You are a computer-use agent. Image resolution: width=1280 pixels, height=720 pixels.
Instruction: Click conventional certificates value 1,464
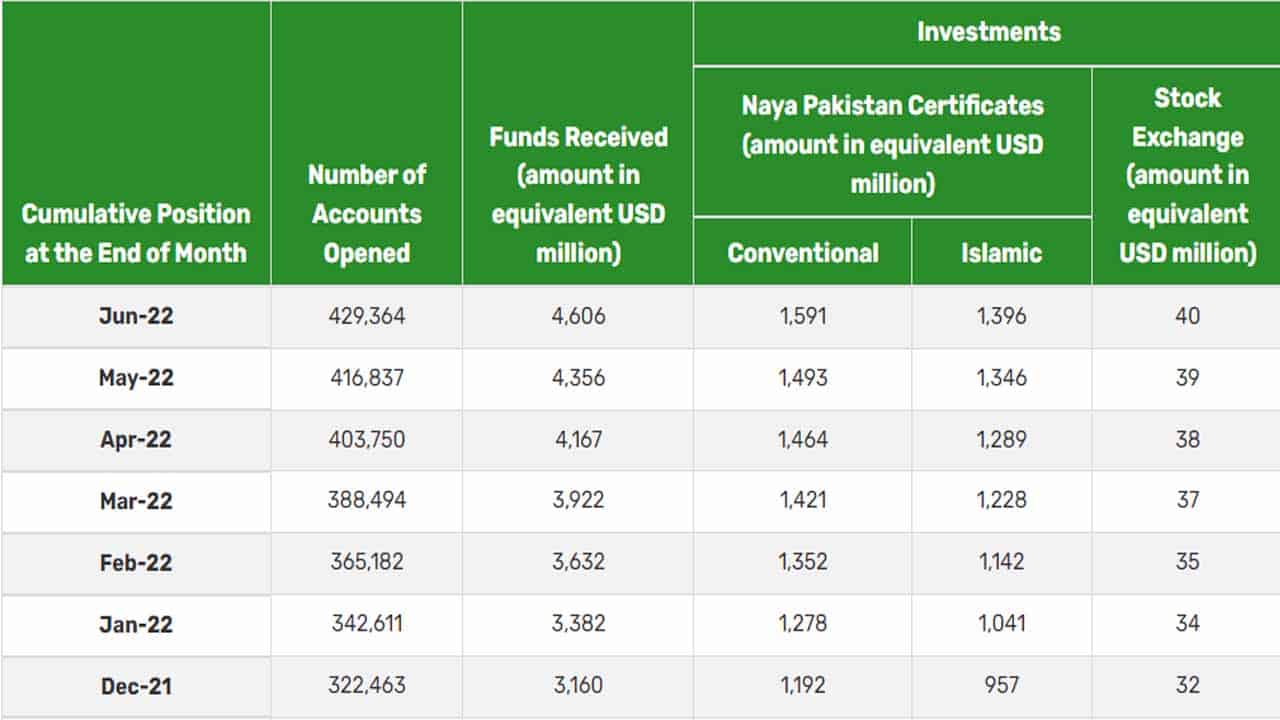coord(803,440)
